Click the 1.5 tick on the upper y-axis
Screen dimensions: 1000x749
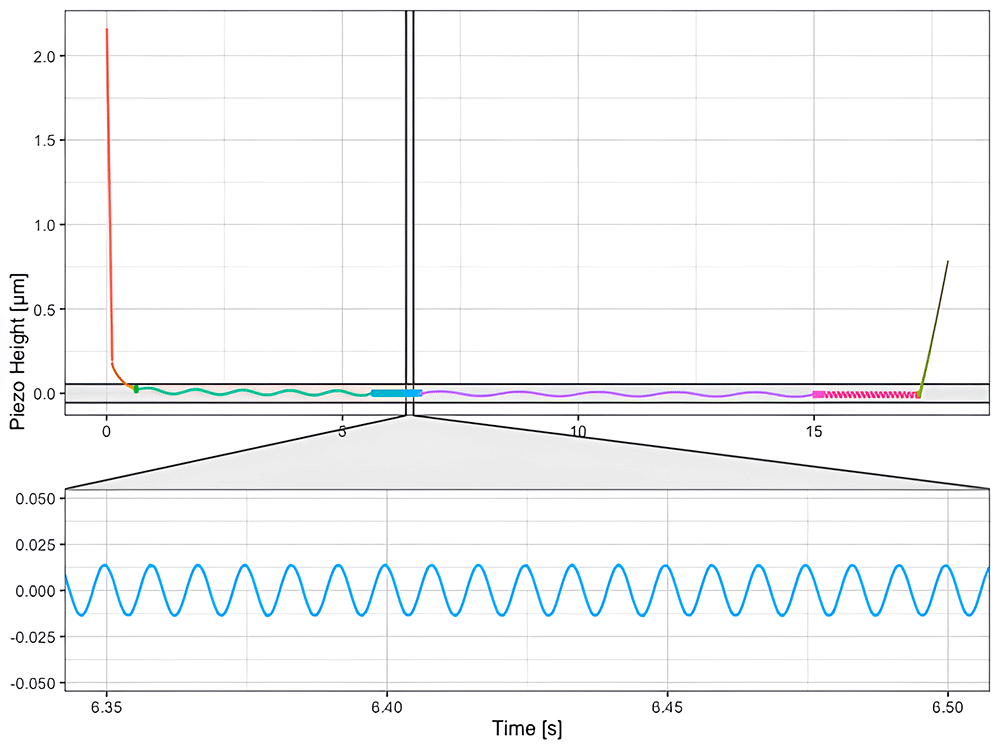(x=45, y=140)
